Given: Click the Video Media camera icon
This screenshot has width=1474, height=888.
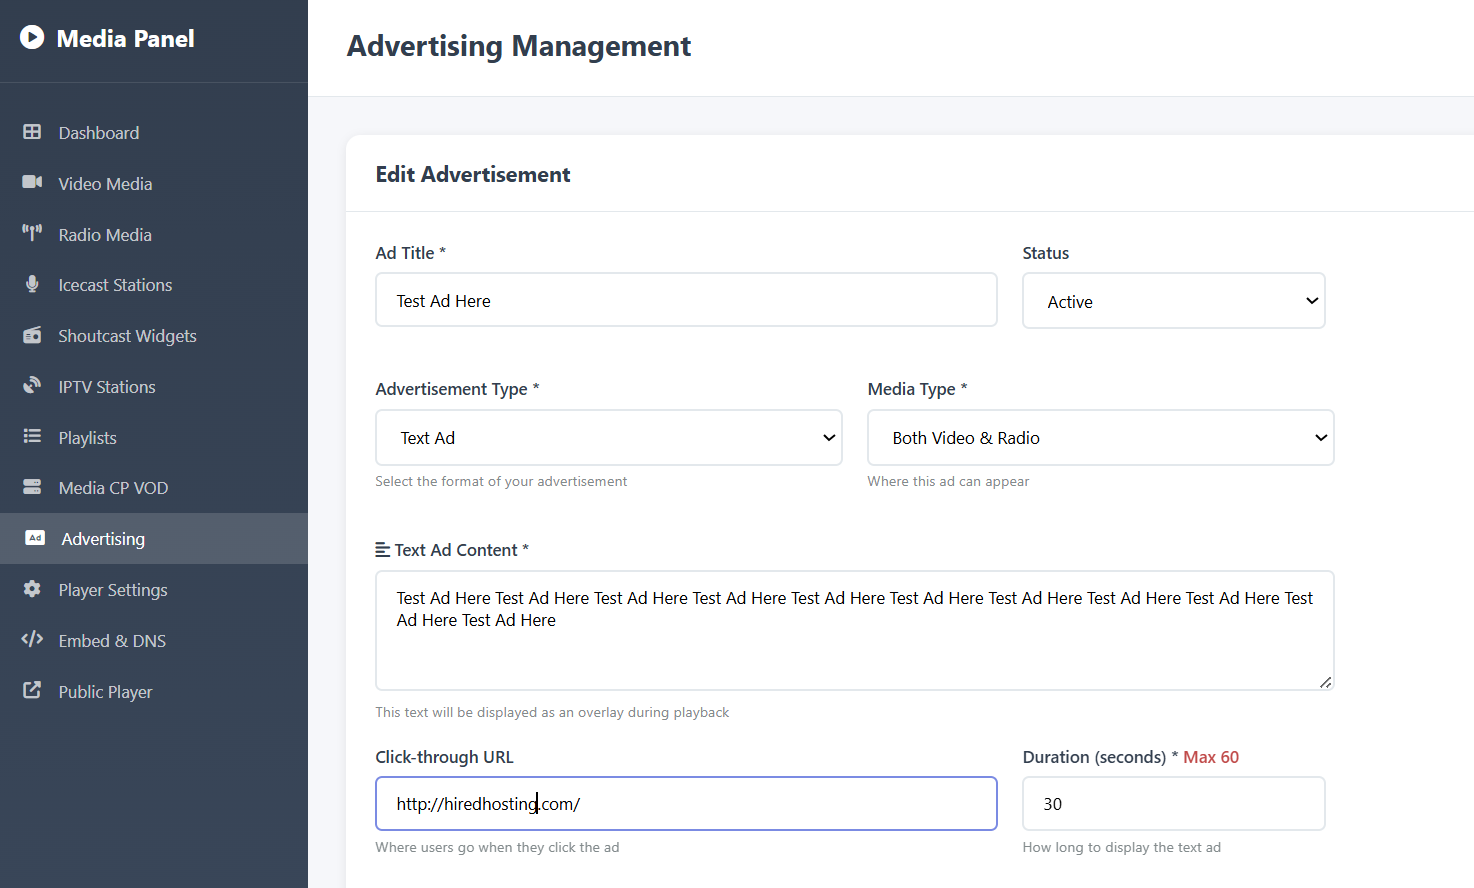Looking at the screenshot, I should tap(32, 182).
